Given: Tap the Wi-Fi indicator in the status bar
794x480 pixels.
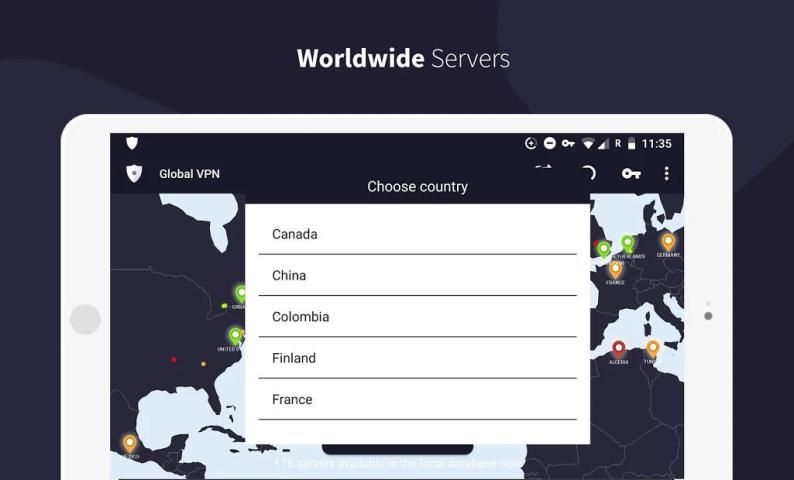Looking at the screenshot, I should pos(588,144).
